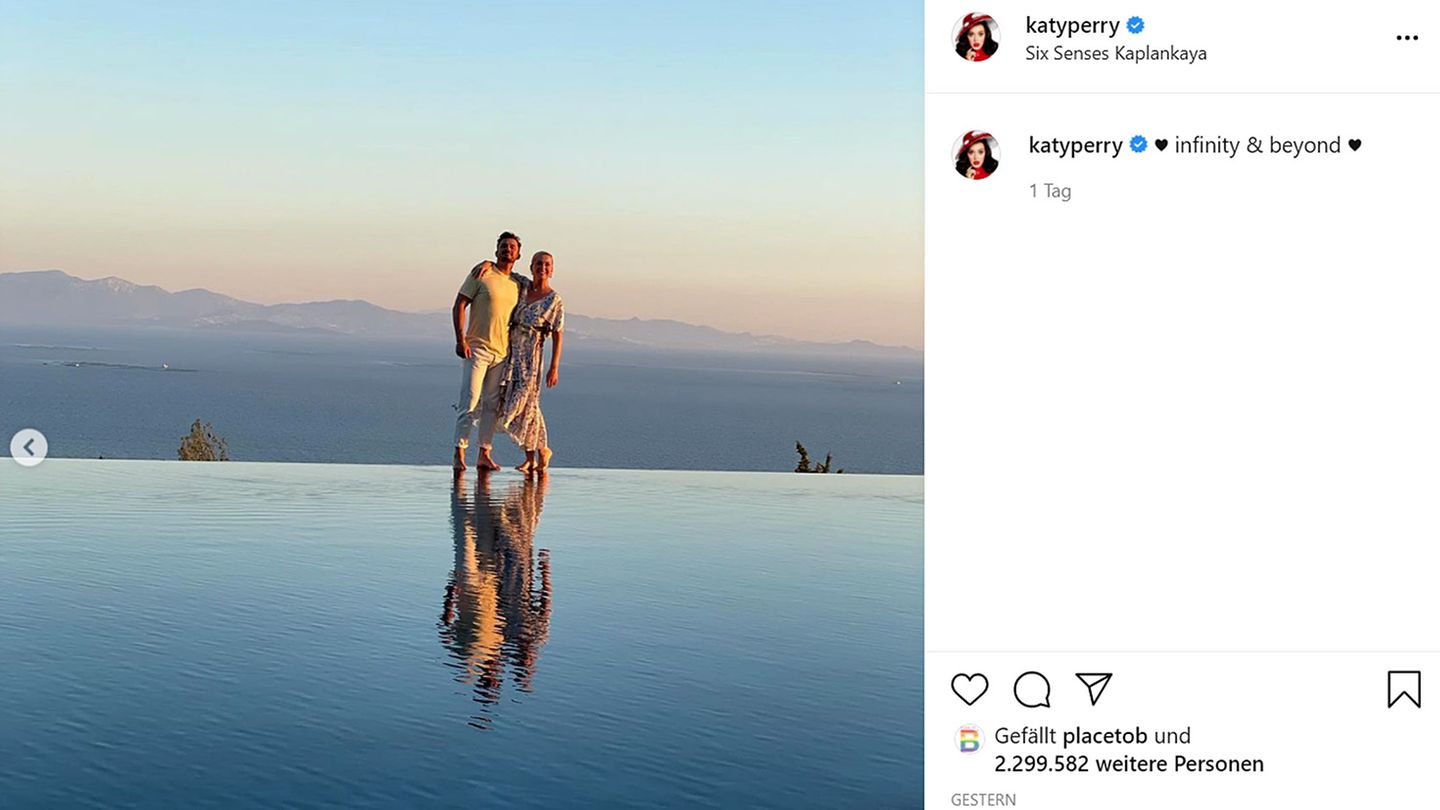This screenshot has height=810, width=1440.
Task: Open placetob small rainbow profile icon
Action: pos(968,739)
